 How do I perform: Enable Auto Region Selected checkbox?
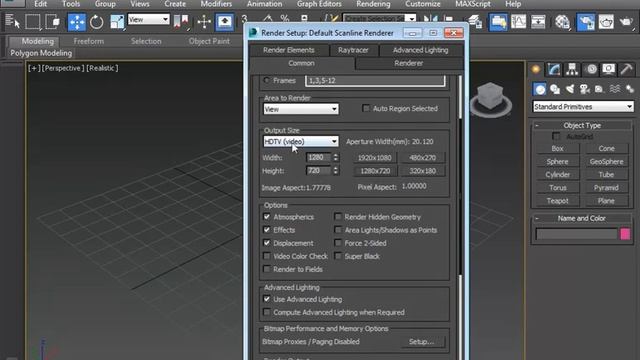[366, 108]
